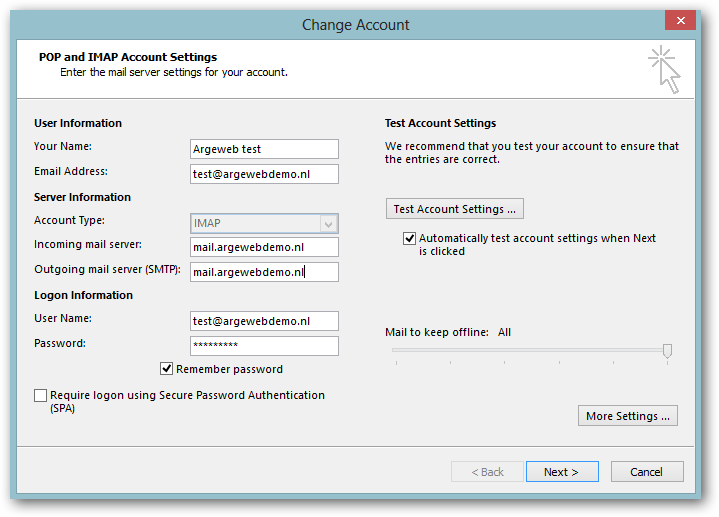
Task: Click the Mail to keep offline slider handle
Action: [667, 351]
